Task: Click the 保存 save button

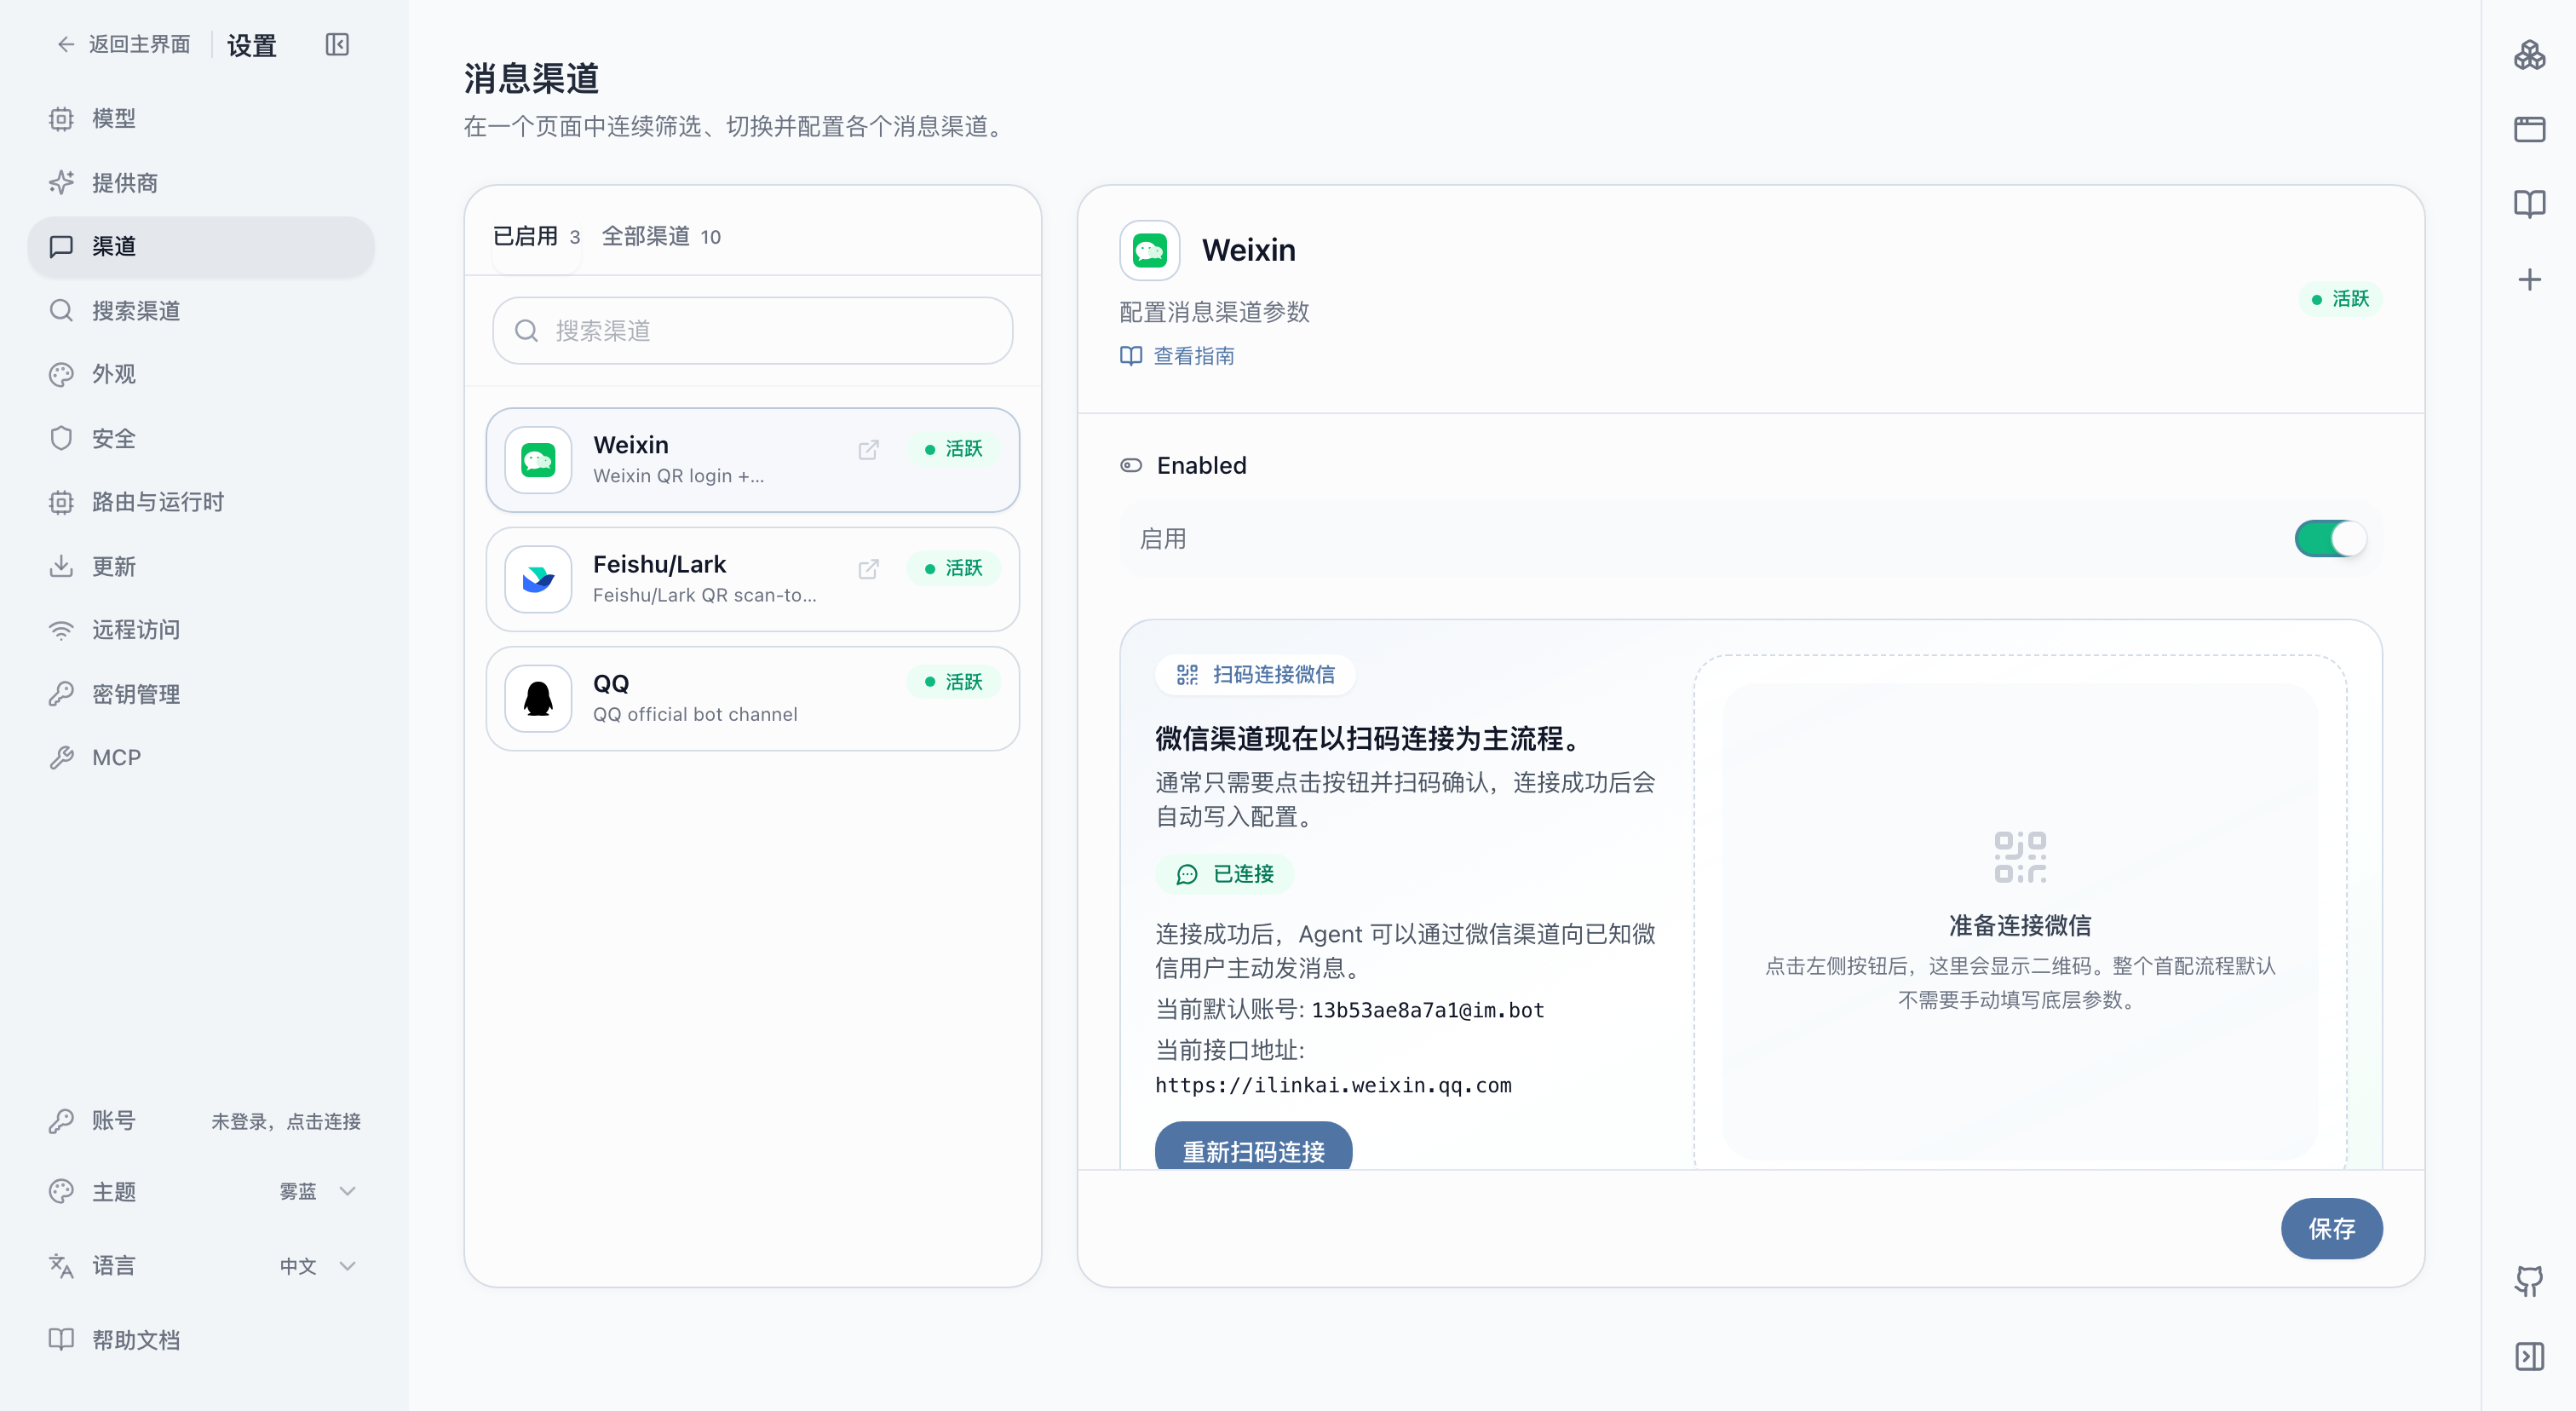Action: point(2331,1228)
